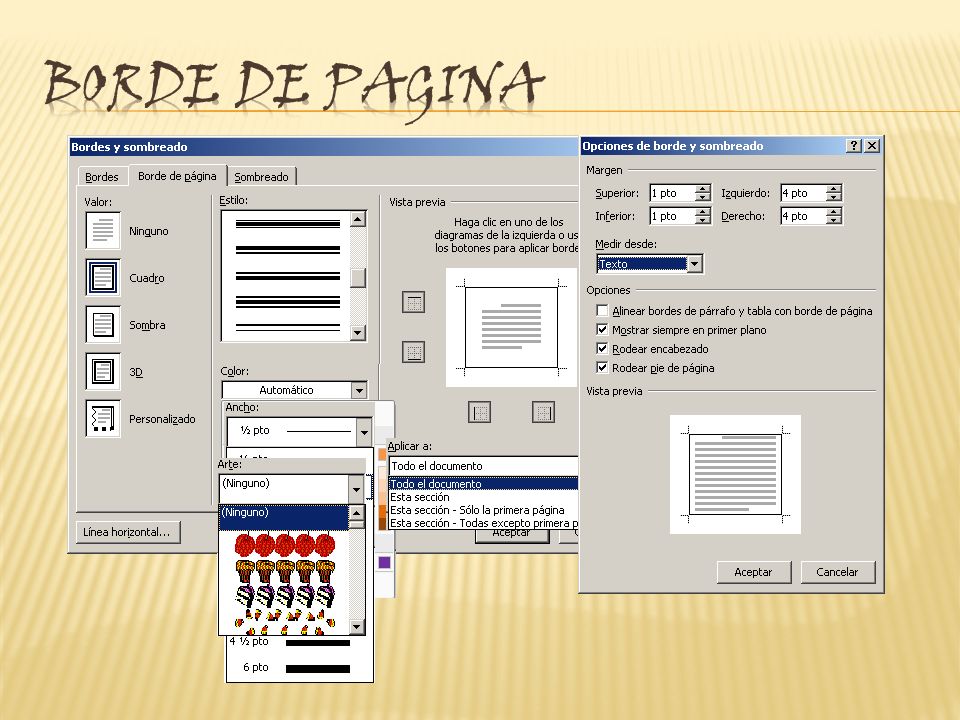This screenshot has height=720, width=960.
Task: Pick the cupcake art border pattern
Action: pyautogui.click(x=285, y=571)
